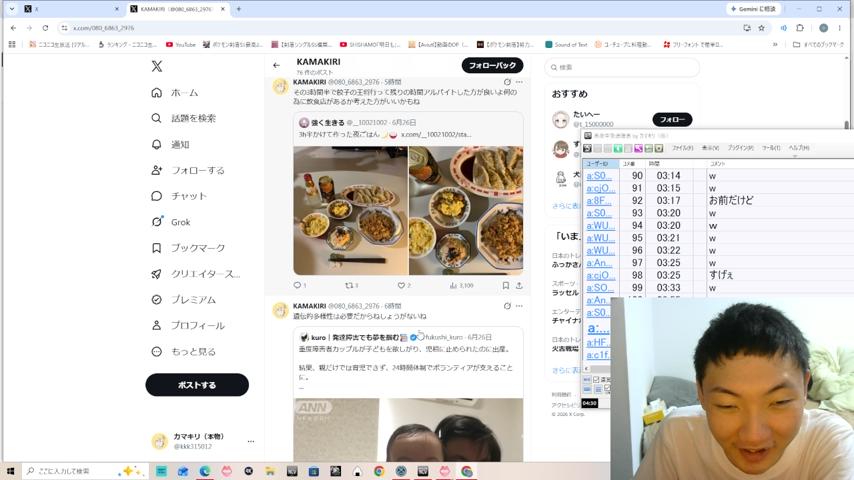Open the tab search chevron in the browser

click(x=11, y=9)
